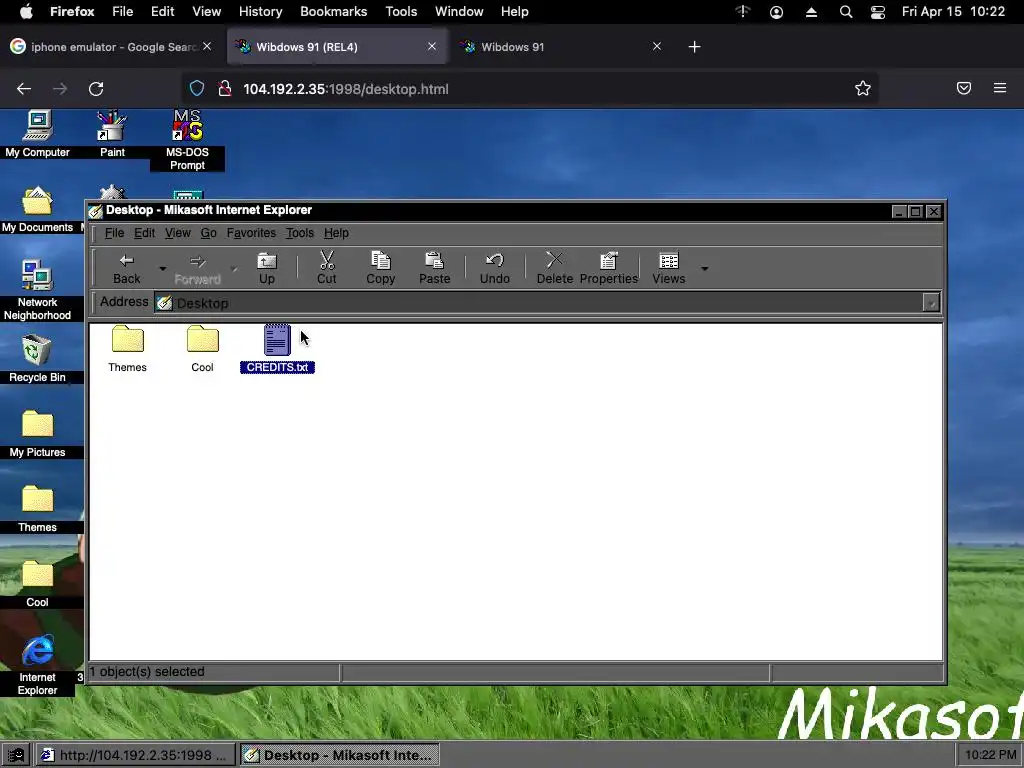
Task: Click the Views toolbar button
Action: tap(669, 268)
